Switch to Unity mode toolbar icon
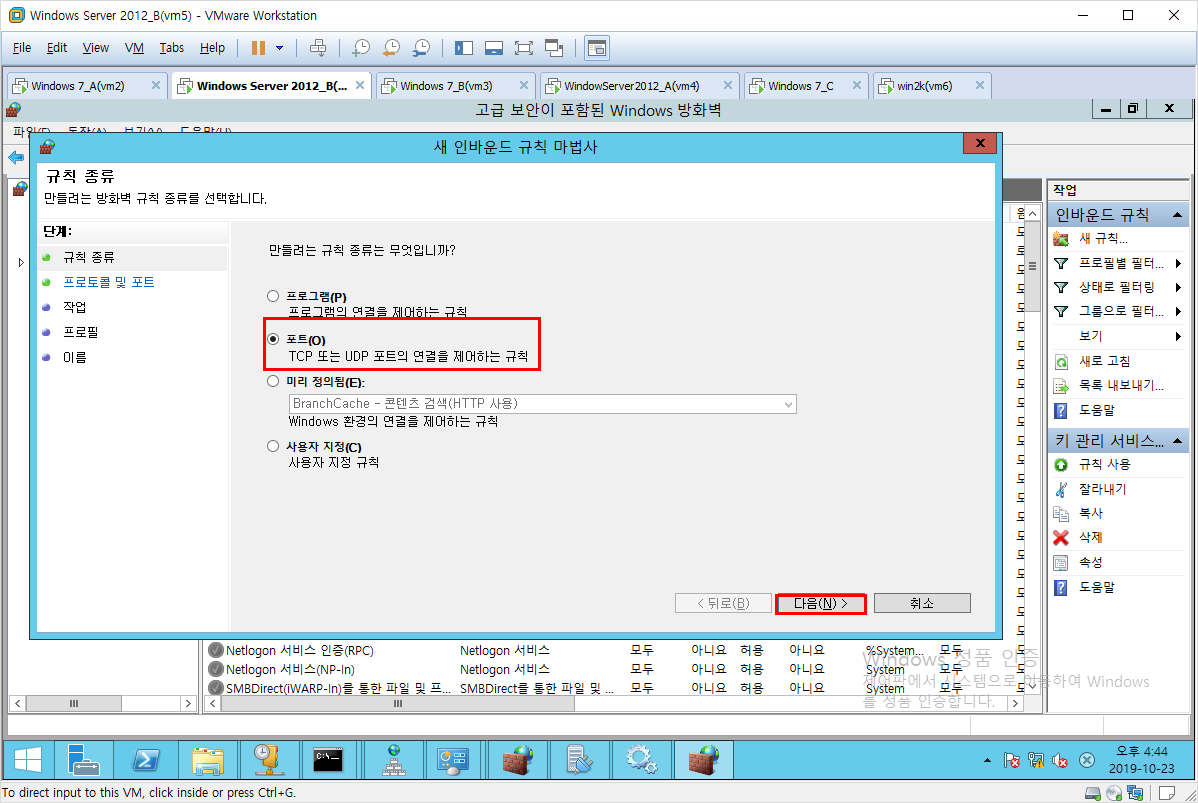Screen dimensions: 1198x803 click(x=554, y=48)
